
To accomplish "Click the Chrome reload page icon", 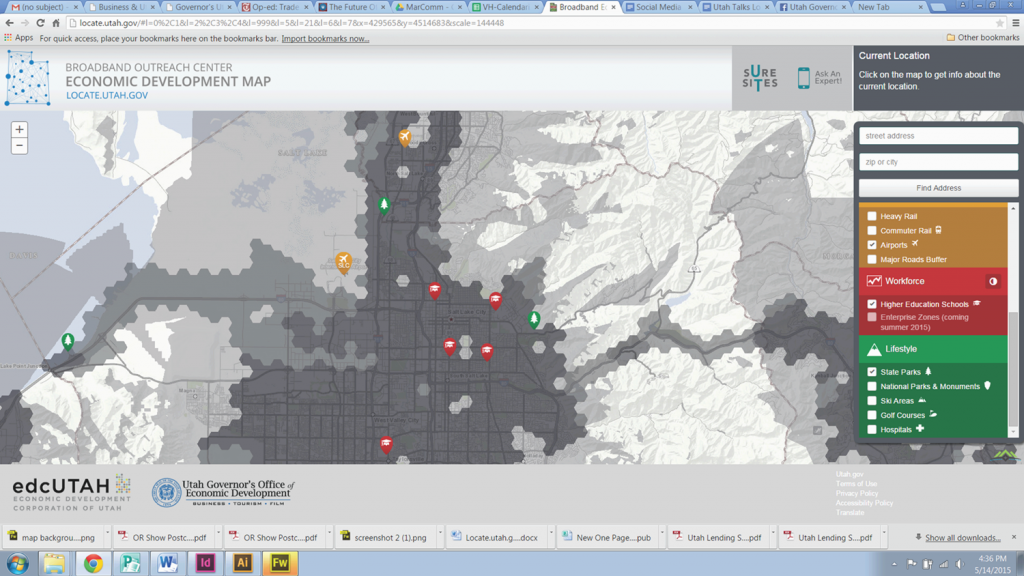I will click(x=40, y=23).
